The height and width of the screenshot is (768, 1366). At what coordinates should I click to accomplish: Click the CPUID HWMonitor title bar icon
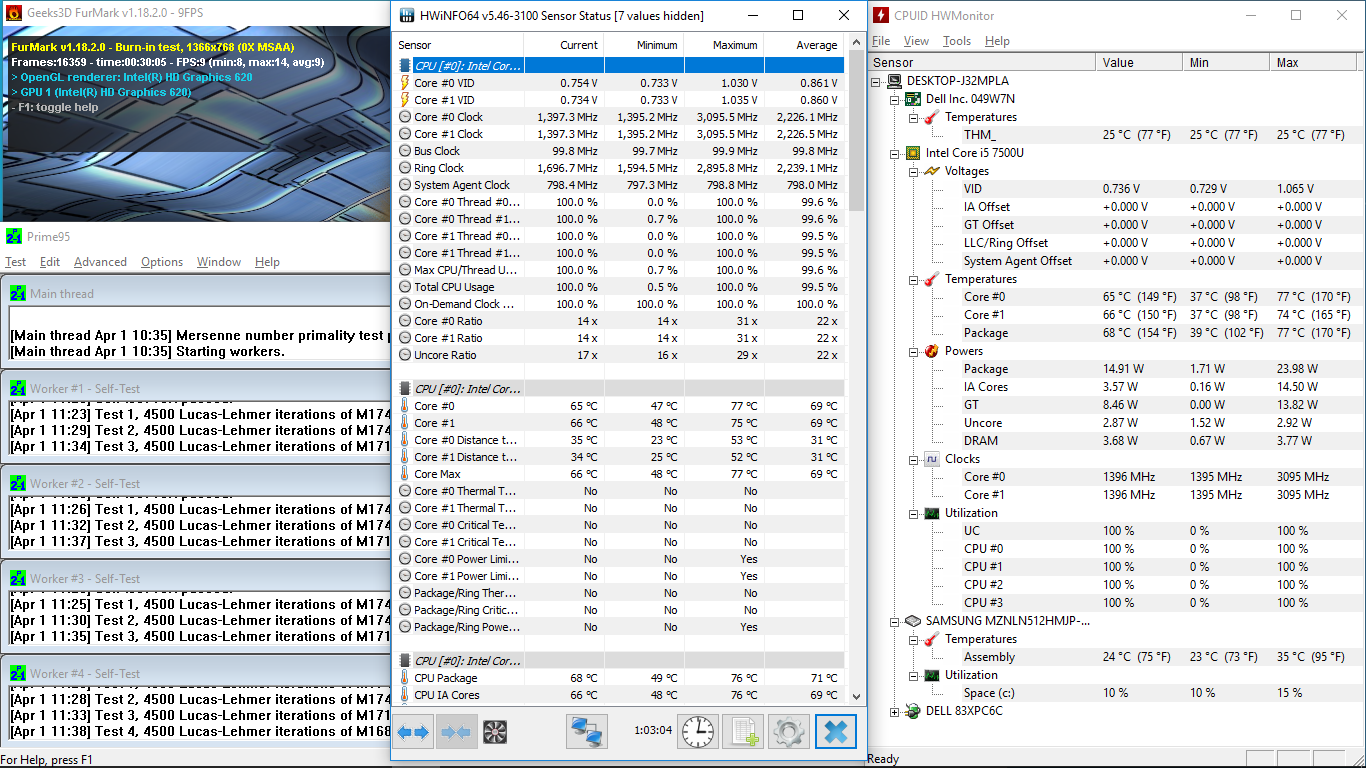881,15
